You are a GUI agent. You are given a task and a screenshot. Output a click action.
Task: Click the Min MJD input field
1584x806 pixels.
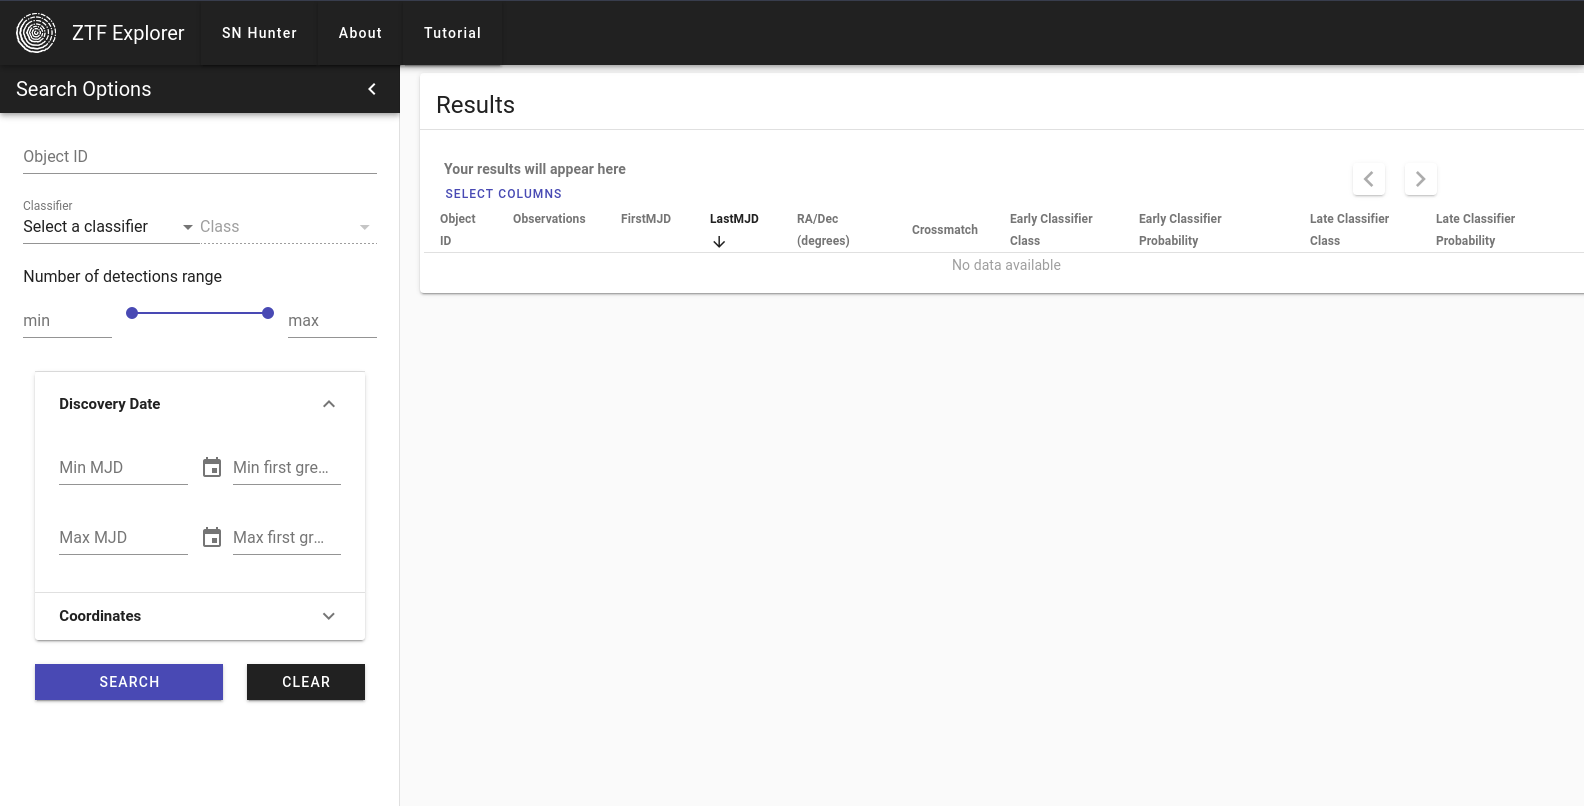tap(123, 468)
